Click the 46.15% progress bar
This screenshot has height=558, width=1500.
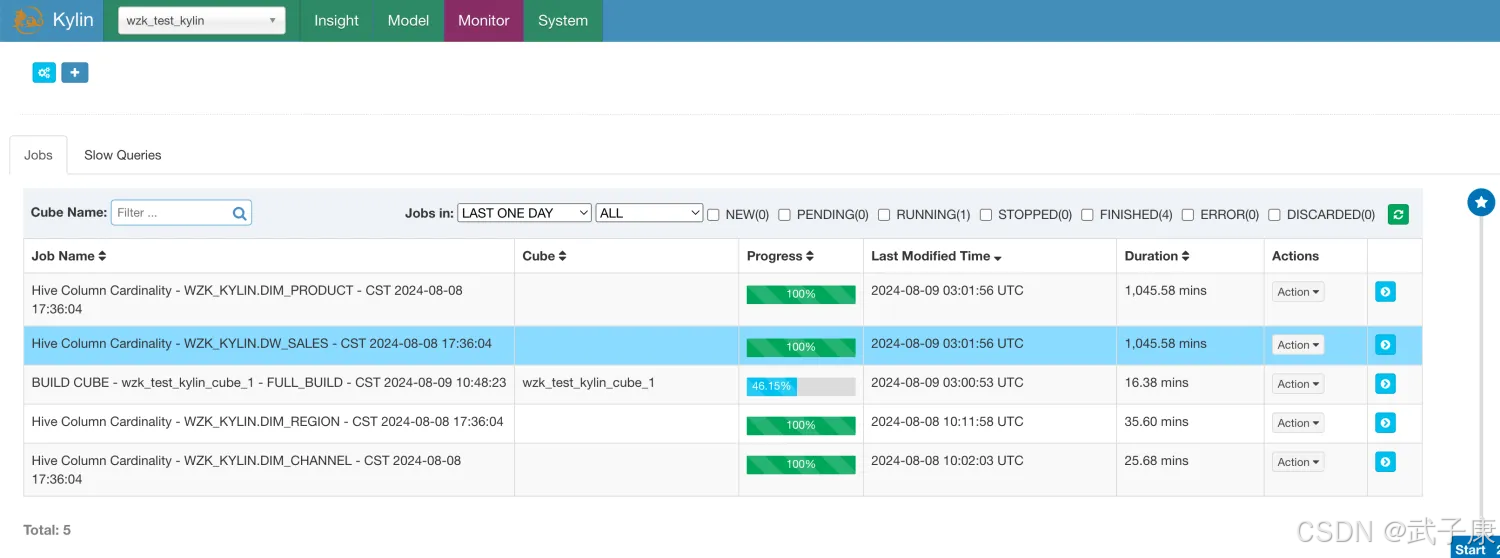pyautogui.click(x=800, y=386)
